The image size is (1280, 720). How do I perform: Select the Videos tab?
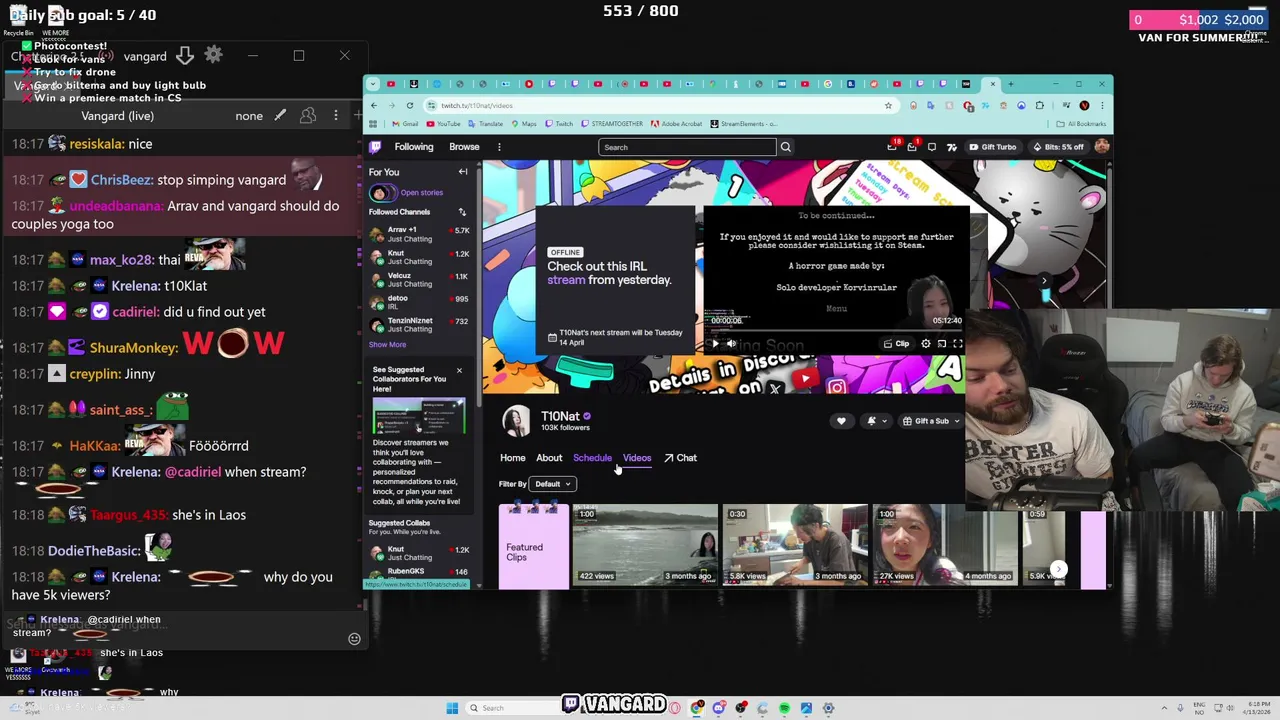tap(637, 458)
